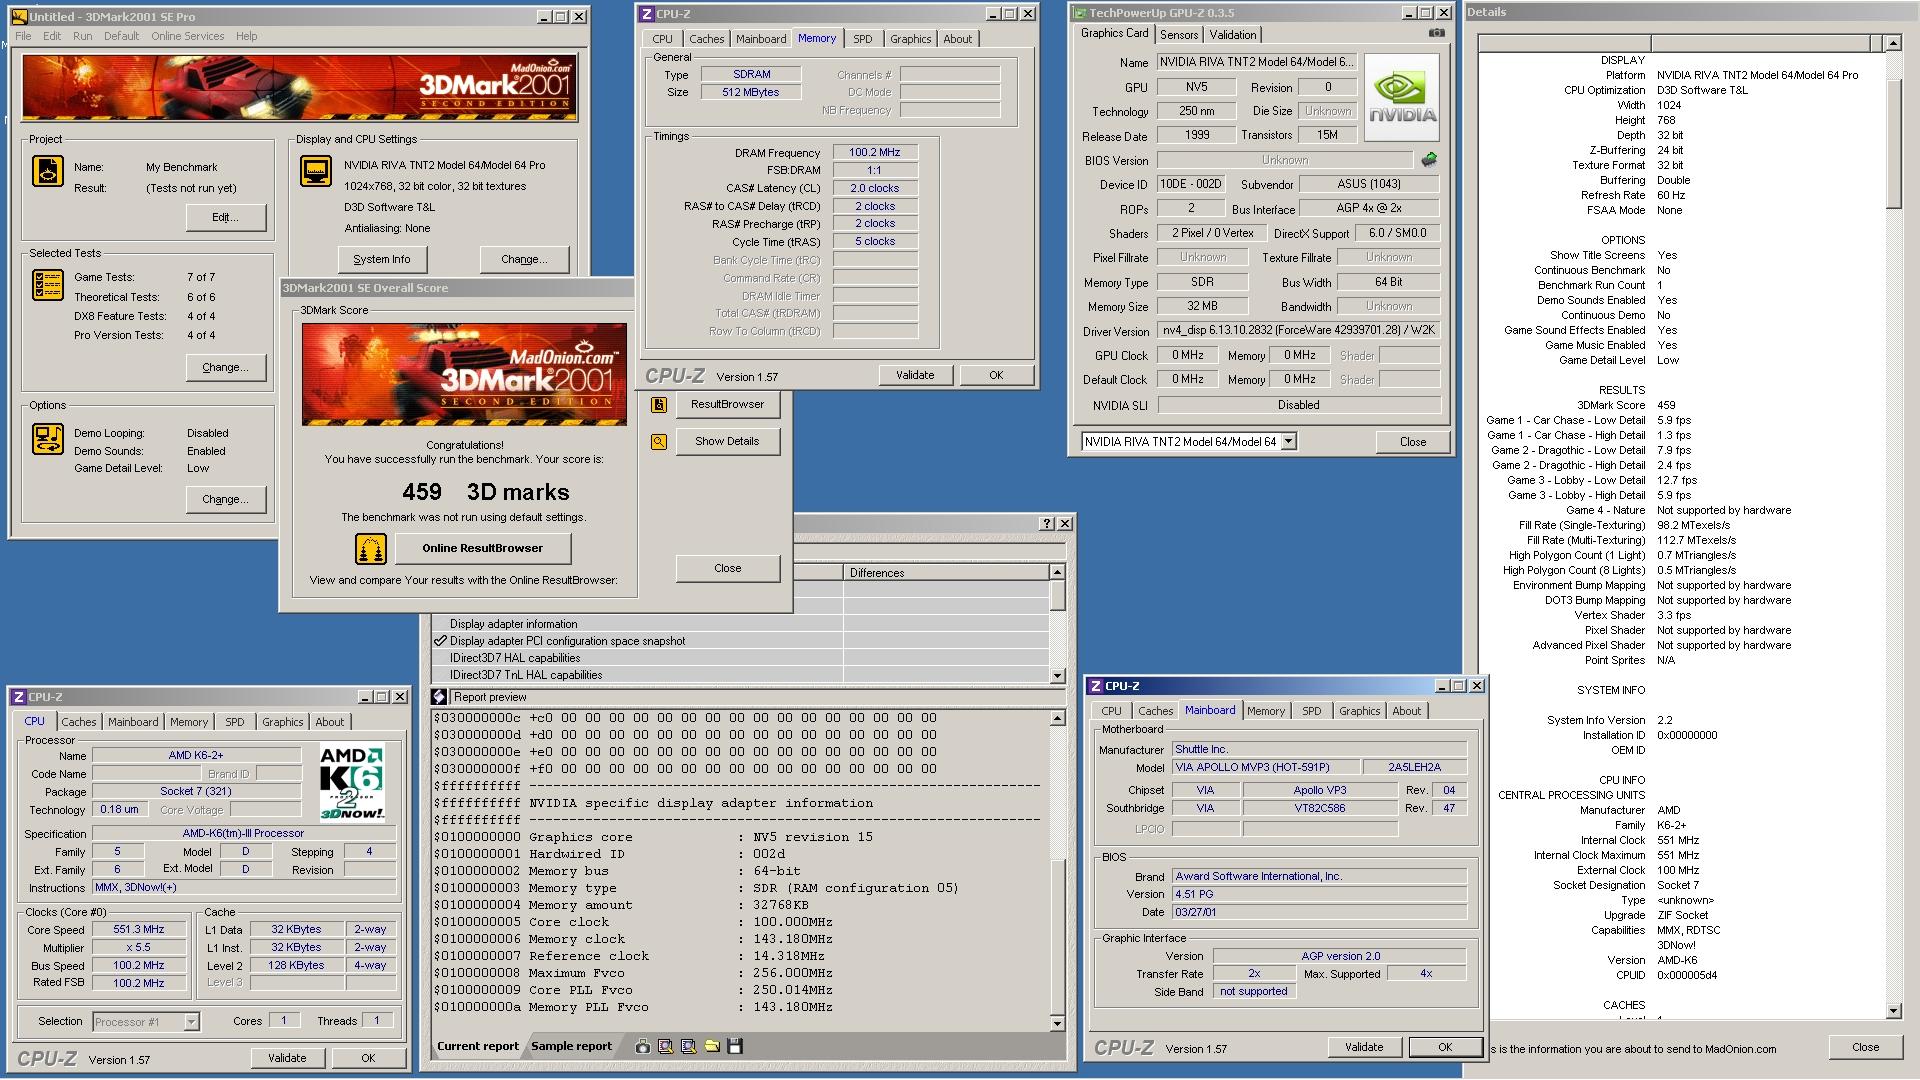The image size is (1920, 1080).
Task: Click the 3DMark2001 title bar app icon
Action: [19, 16]
